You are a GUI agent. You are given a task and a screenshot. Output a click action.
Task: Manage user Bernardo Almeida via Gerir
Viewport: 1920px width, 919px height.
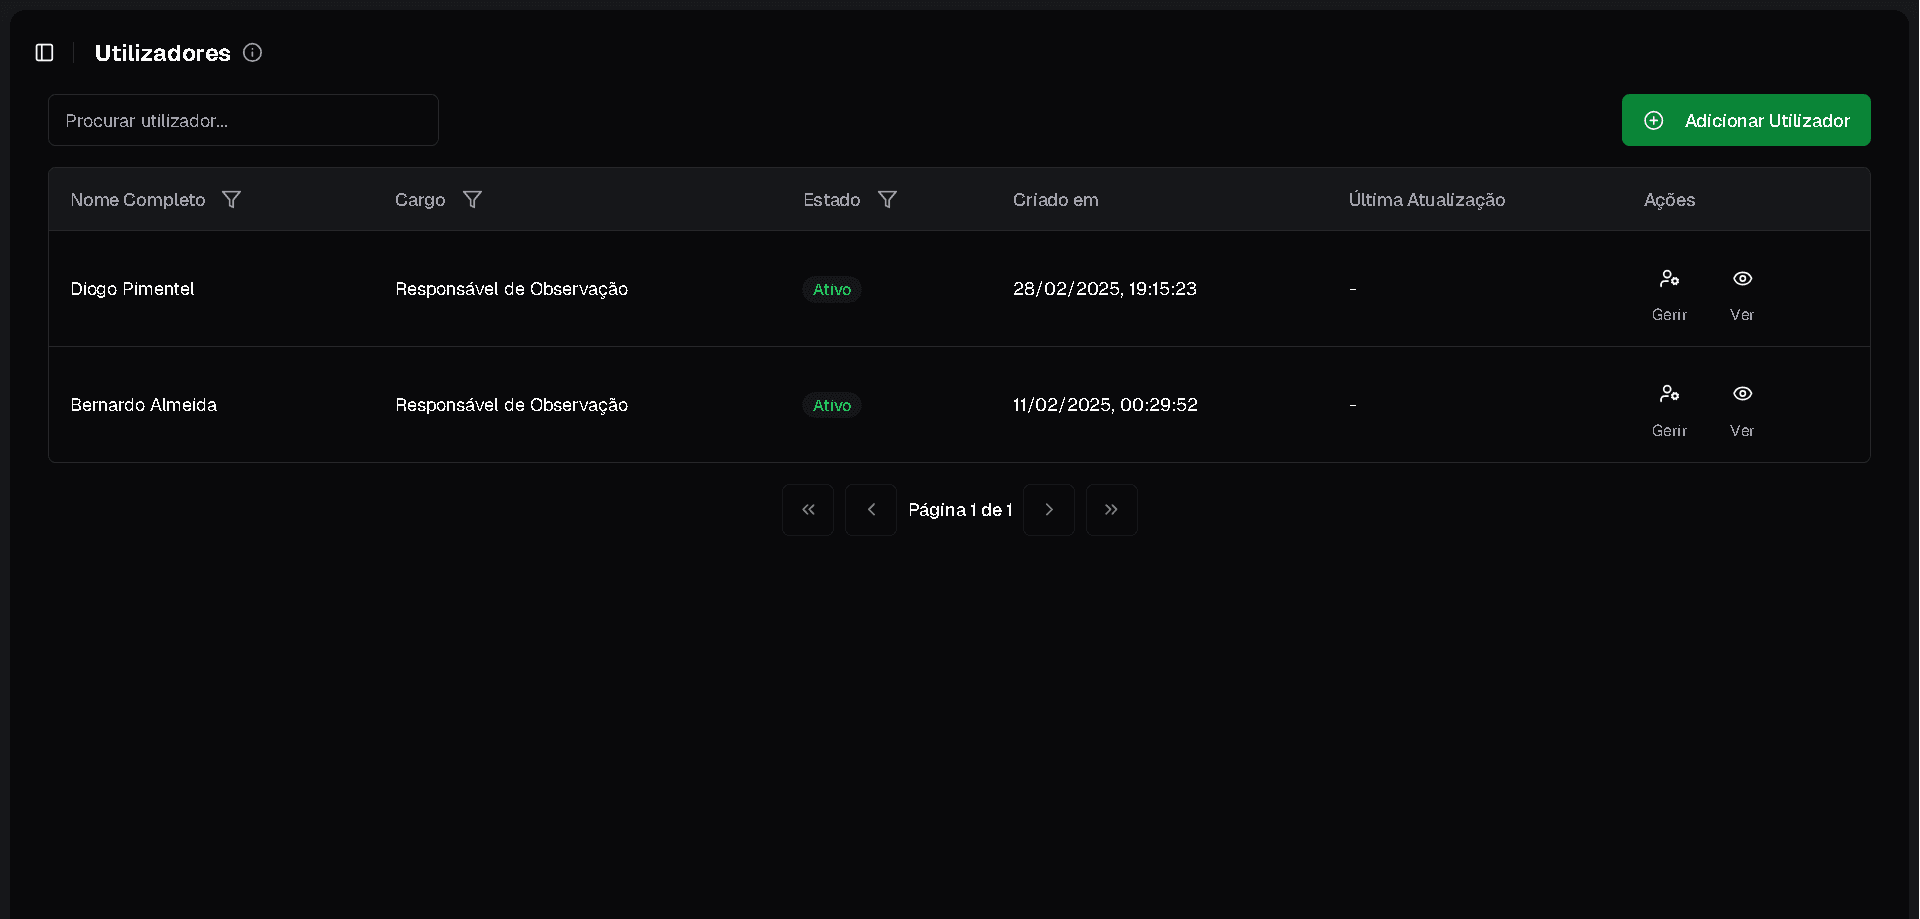1669,407
